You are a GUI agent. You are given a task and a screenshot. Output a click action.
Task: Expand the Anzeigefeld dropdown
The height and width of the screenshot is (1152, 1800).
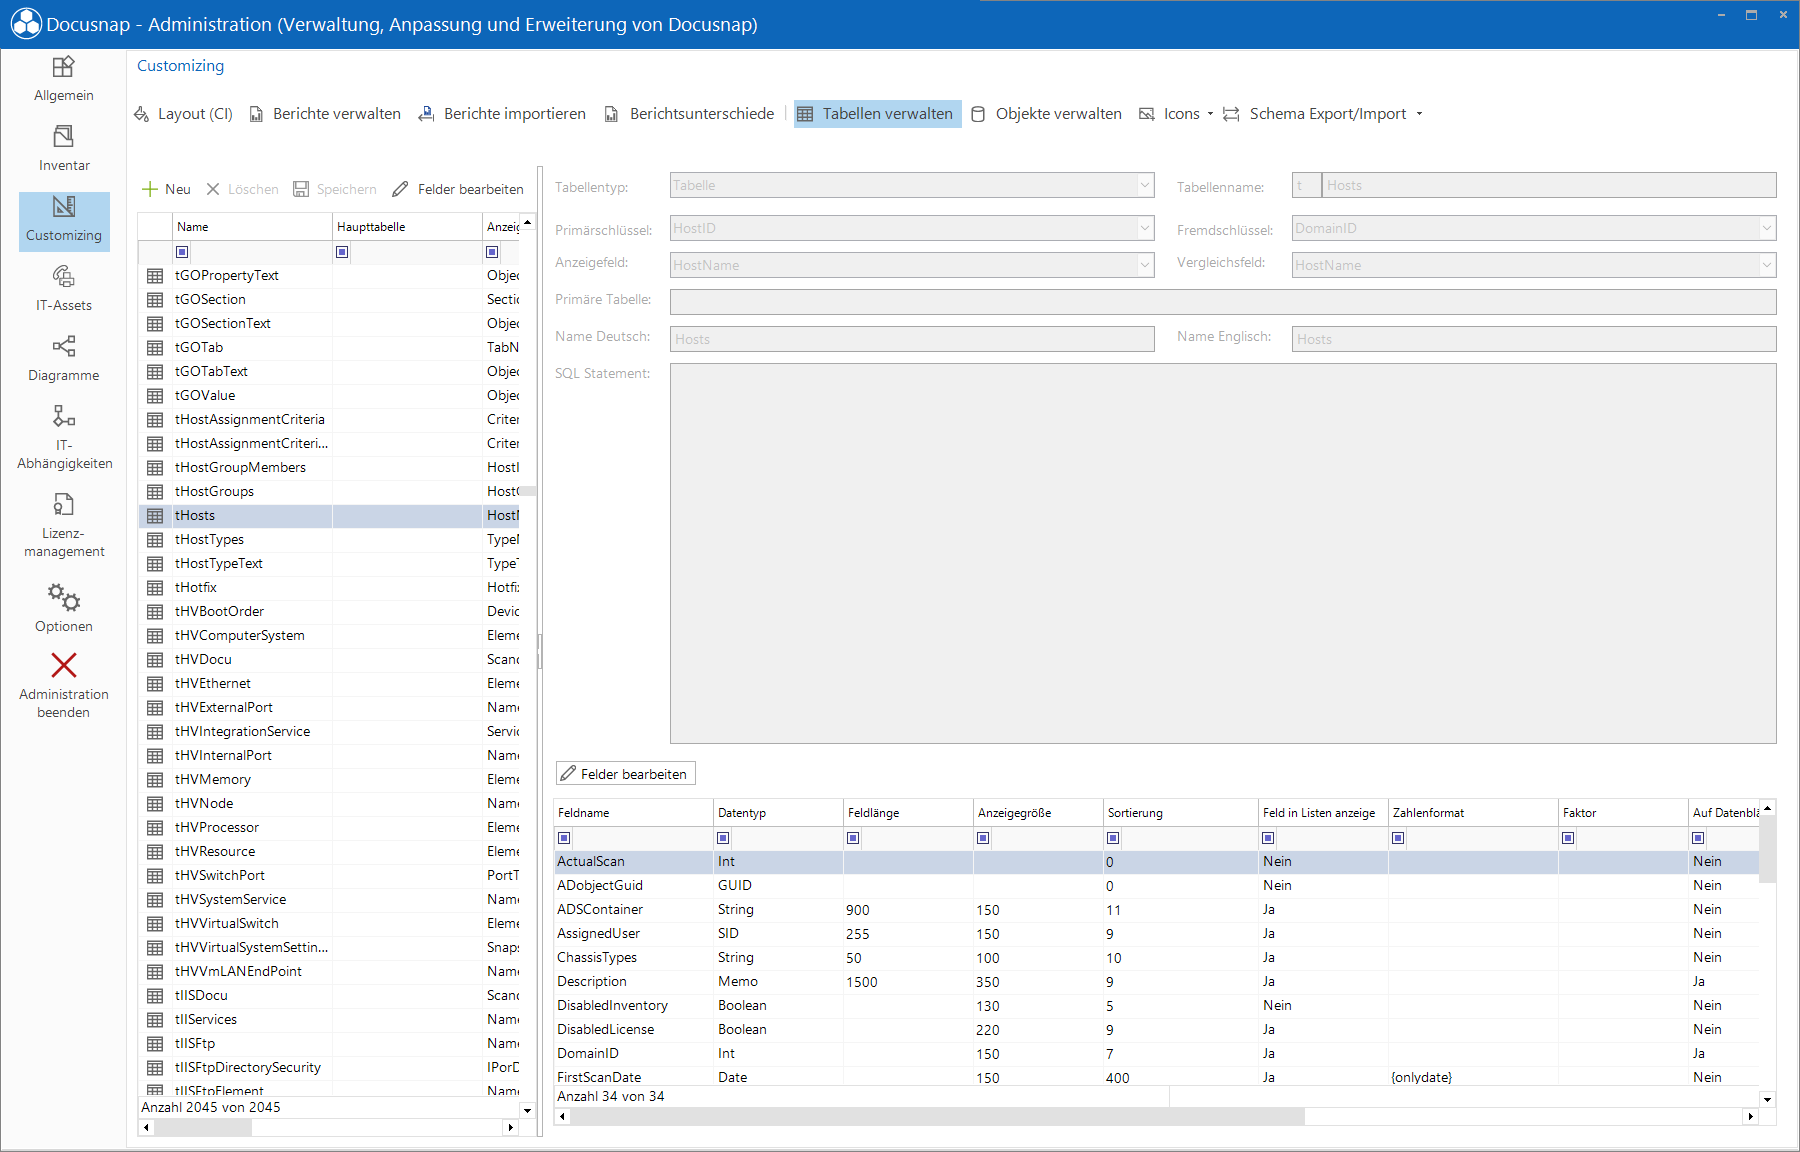pos(1145,265)
